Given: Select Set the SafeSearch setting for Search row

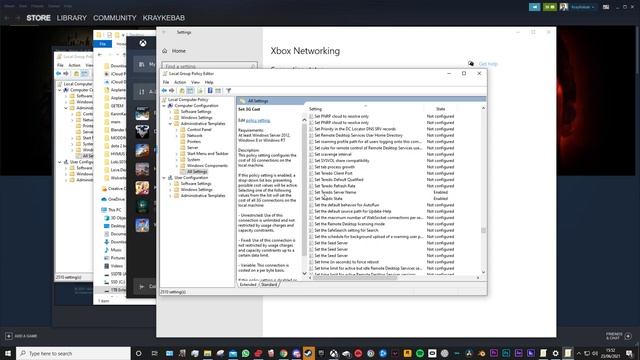Looking at the screenshot, I should (x=382, y=230).
